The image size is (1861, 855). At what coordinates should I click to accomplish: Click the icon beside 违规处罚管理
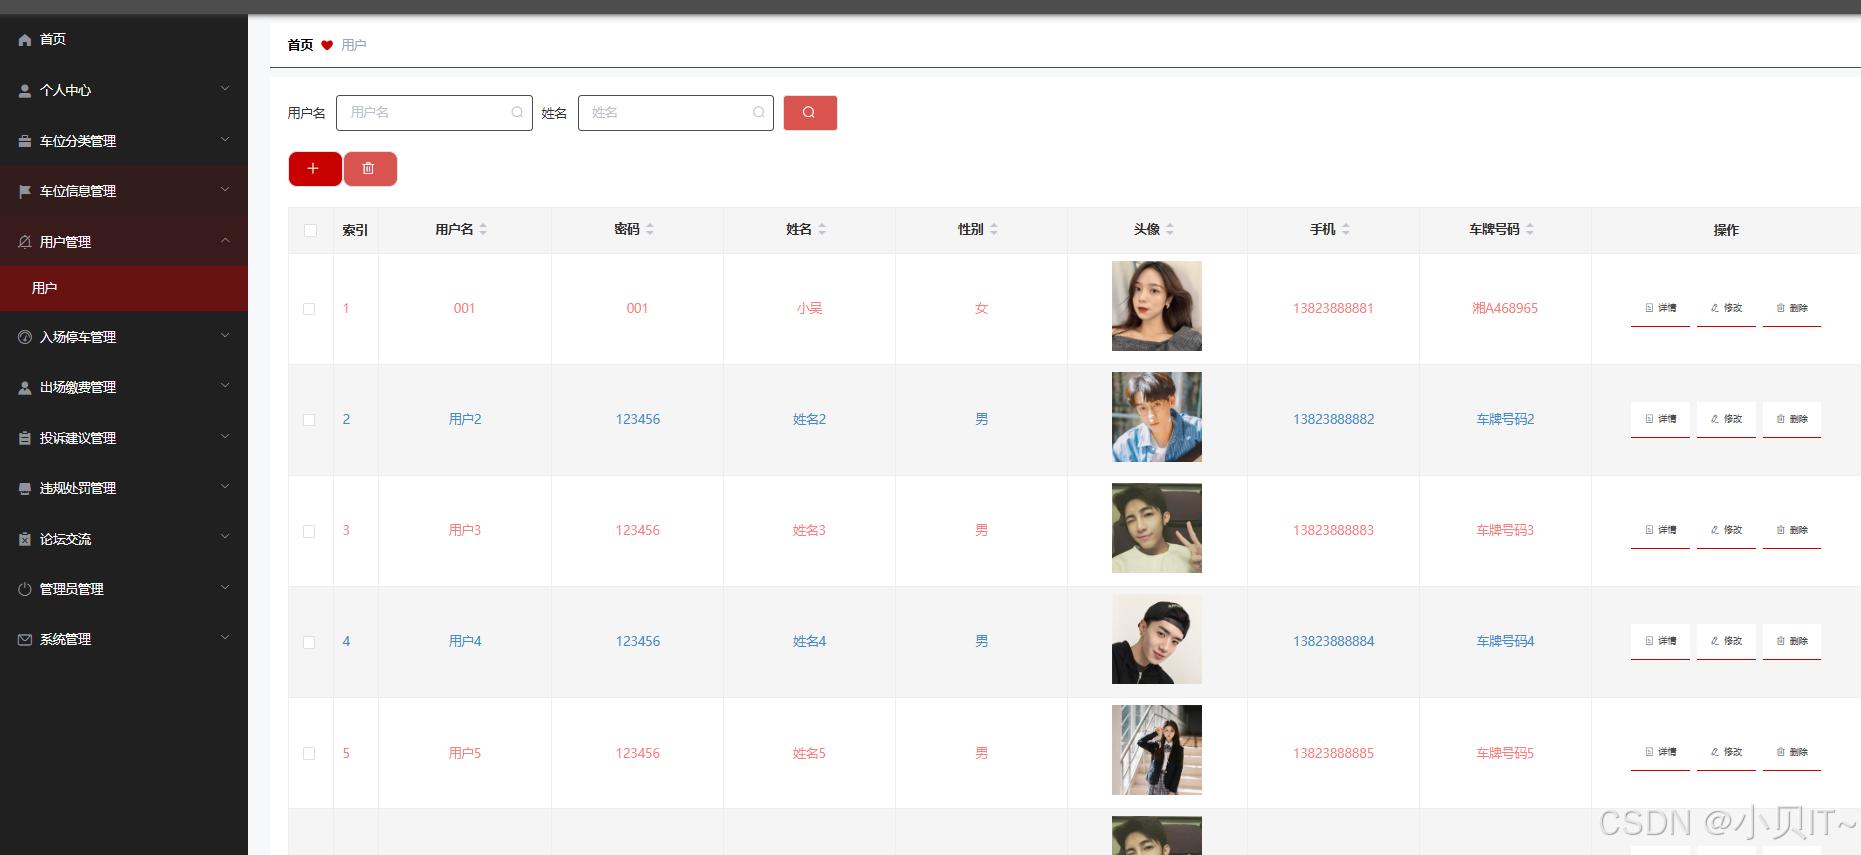click(x=25, y=488)
